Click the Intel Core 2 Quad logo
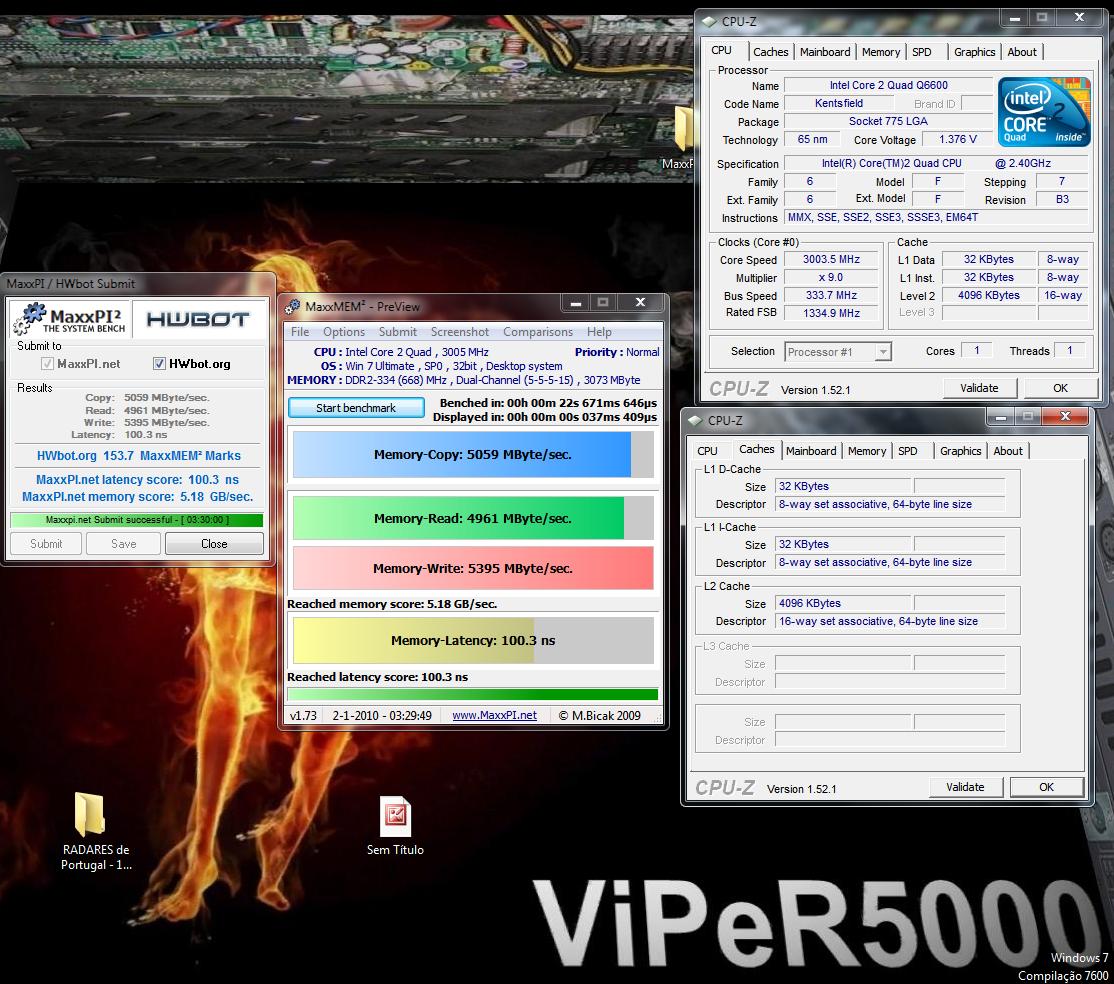The image size is (1114, 984). [x=1044, y=112]
